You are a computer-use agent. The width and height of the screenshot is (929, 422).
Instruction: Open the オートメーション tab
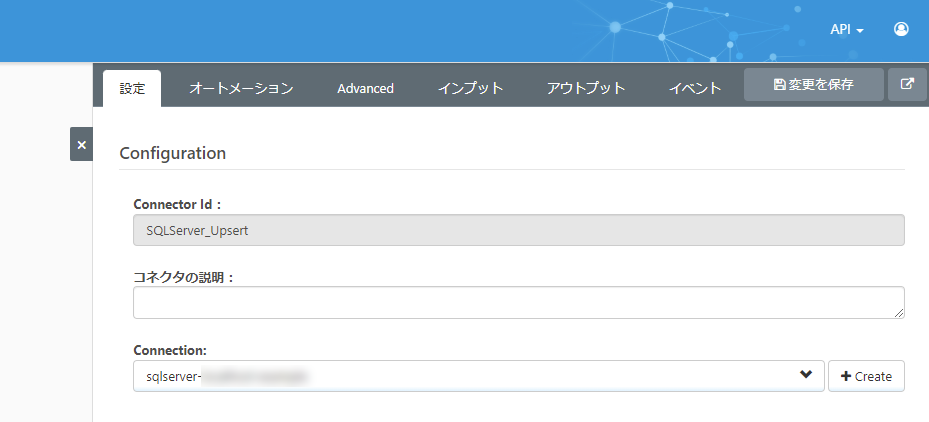tap(241, 88)
